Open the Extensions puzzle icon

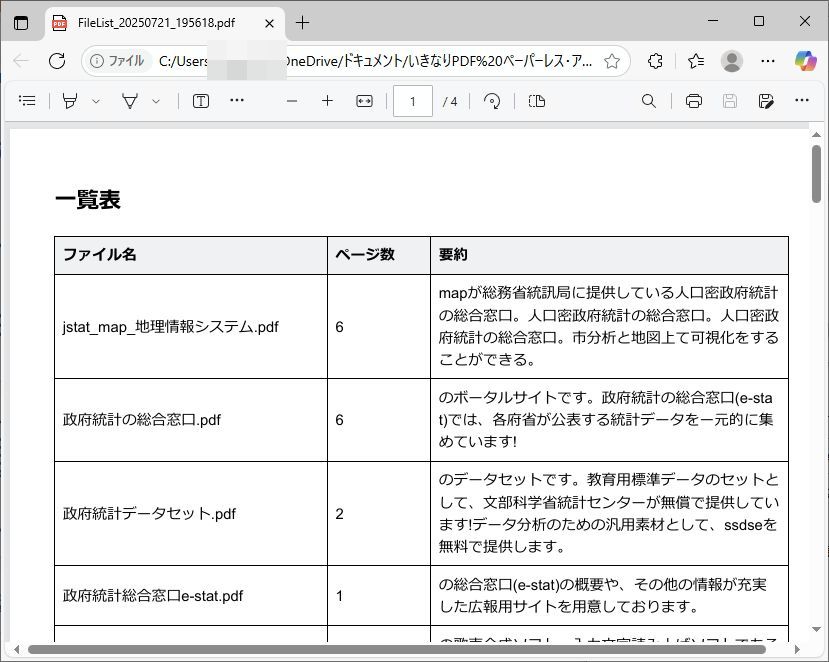655,61
